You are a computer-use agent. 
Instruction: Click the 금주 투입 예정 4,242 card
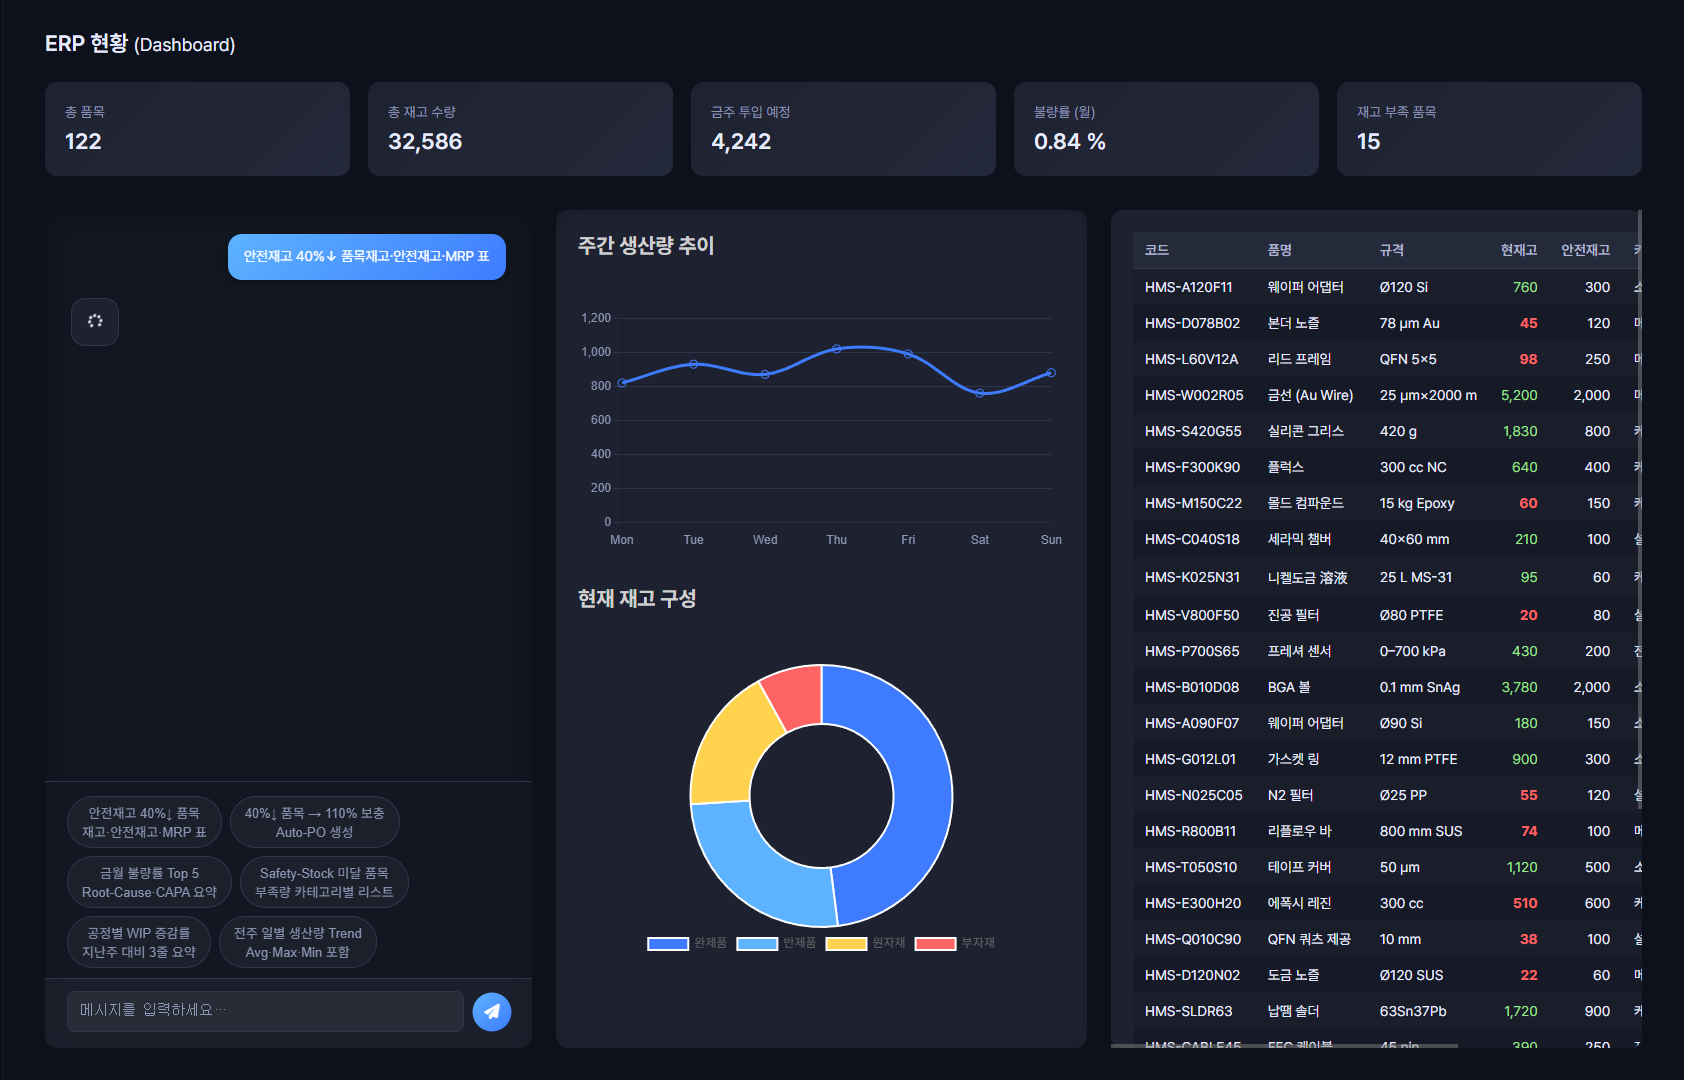843,129
